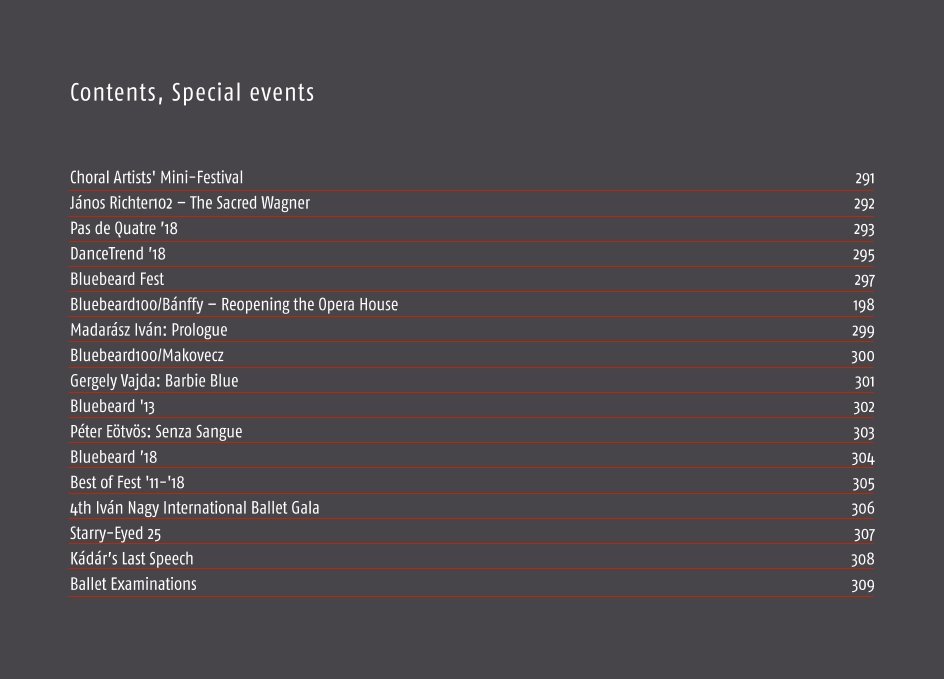Screen dimensions: 944x679
Task: Open the Choral Artists' Mini-Festival entry
Action: point(472,178)
